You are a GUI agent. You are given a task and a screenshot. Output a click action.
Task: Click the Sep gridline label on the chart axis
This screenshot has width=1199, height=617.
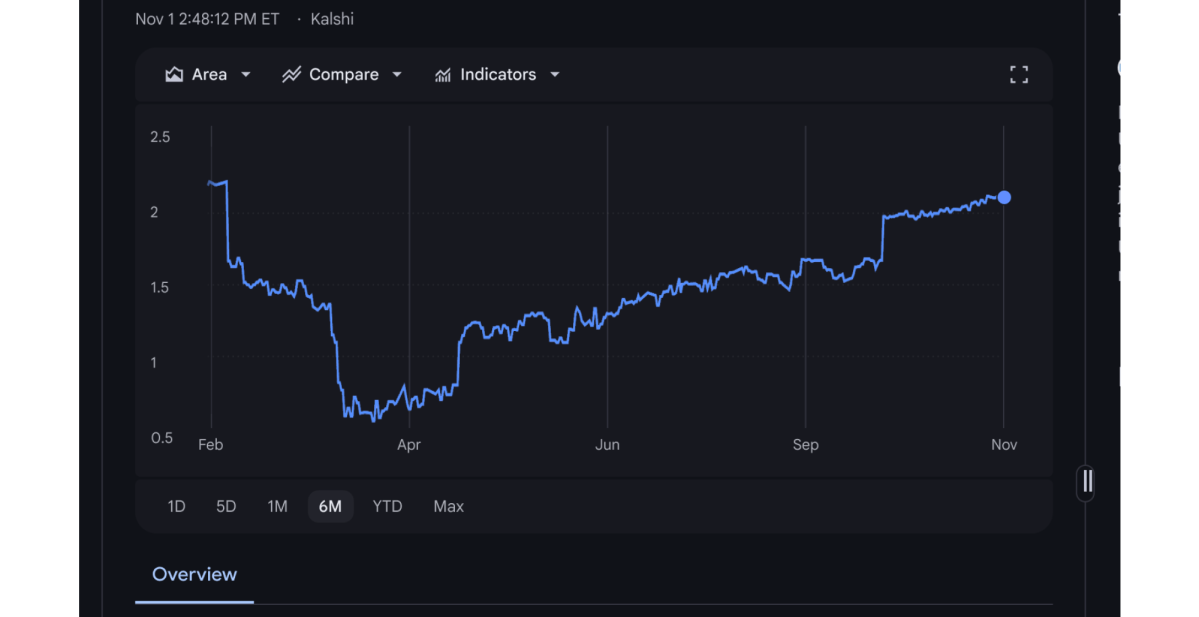[805, 444]
